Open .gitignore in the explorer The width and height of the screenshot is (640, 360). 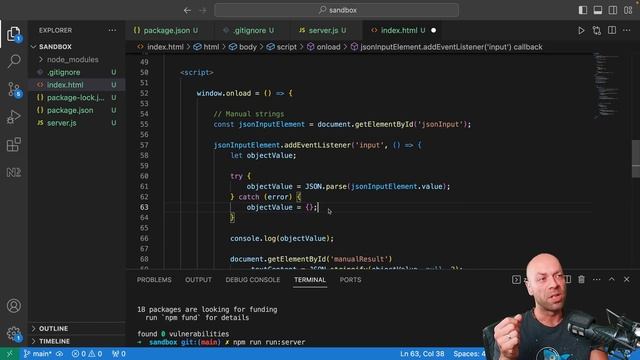(64, 72)
